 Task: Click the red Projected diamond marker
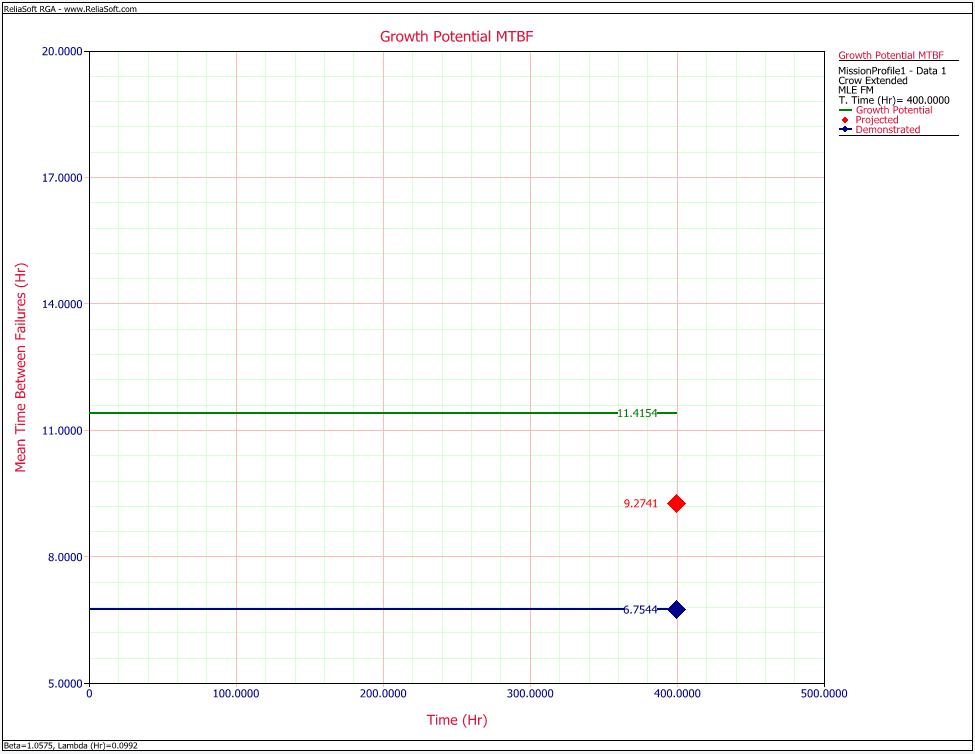pyautogui.click(x=677, y=503)
